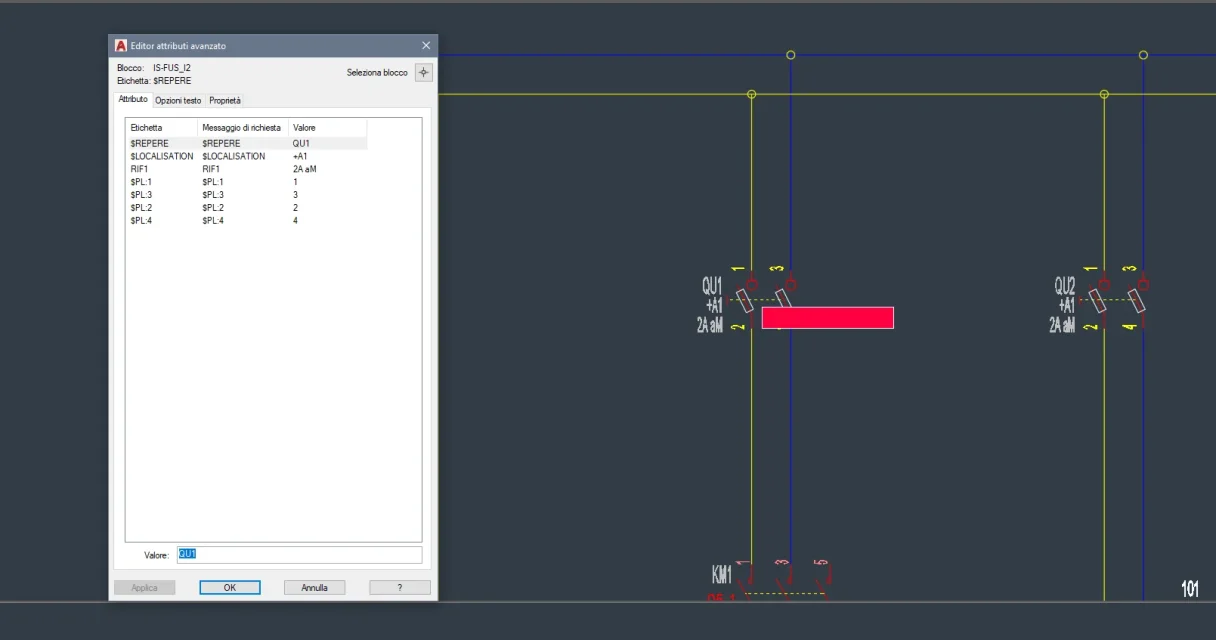Image resolution: width=1216 pixels, height=640 pixels.
Task: Click the Applica button
Action: (x=145, y=588)
